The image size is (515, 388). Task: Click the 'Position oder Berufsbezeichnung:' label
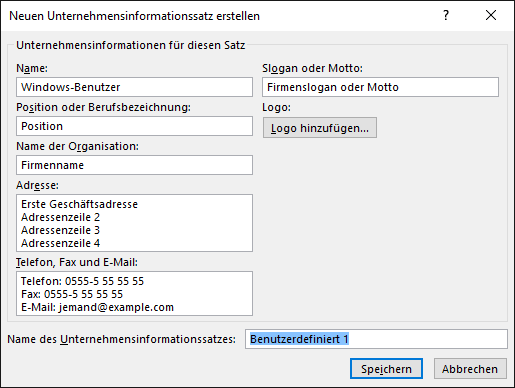coord(103,107)
